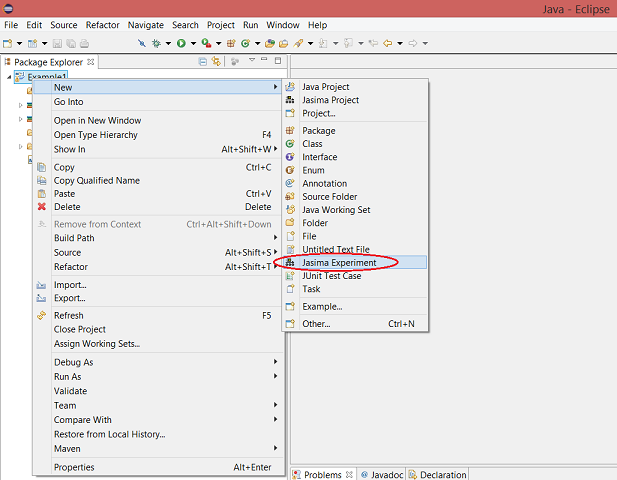Viewport: 617px width, 480px height.
Task: Choose JUnit Test Case menu entry
Action: point(331,276)
